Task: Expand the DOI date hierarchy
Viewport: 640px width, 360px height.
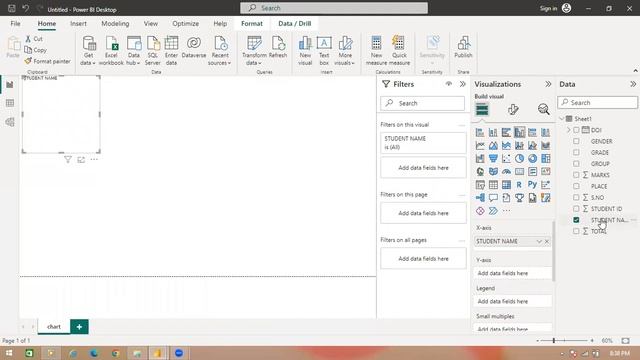Action: point(569,130)
